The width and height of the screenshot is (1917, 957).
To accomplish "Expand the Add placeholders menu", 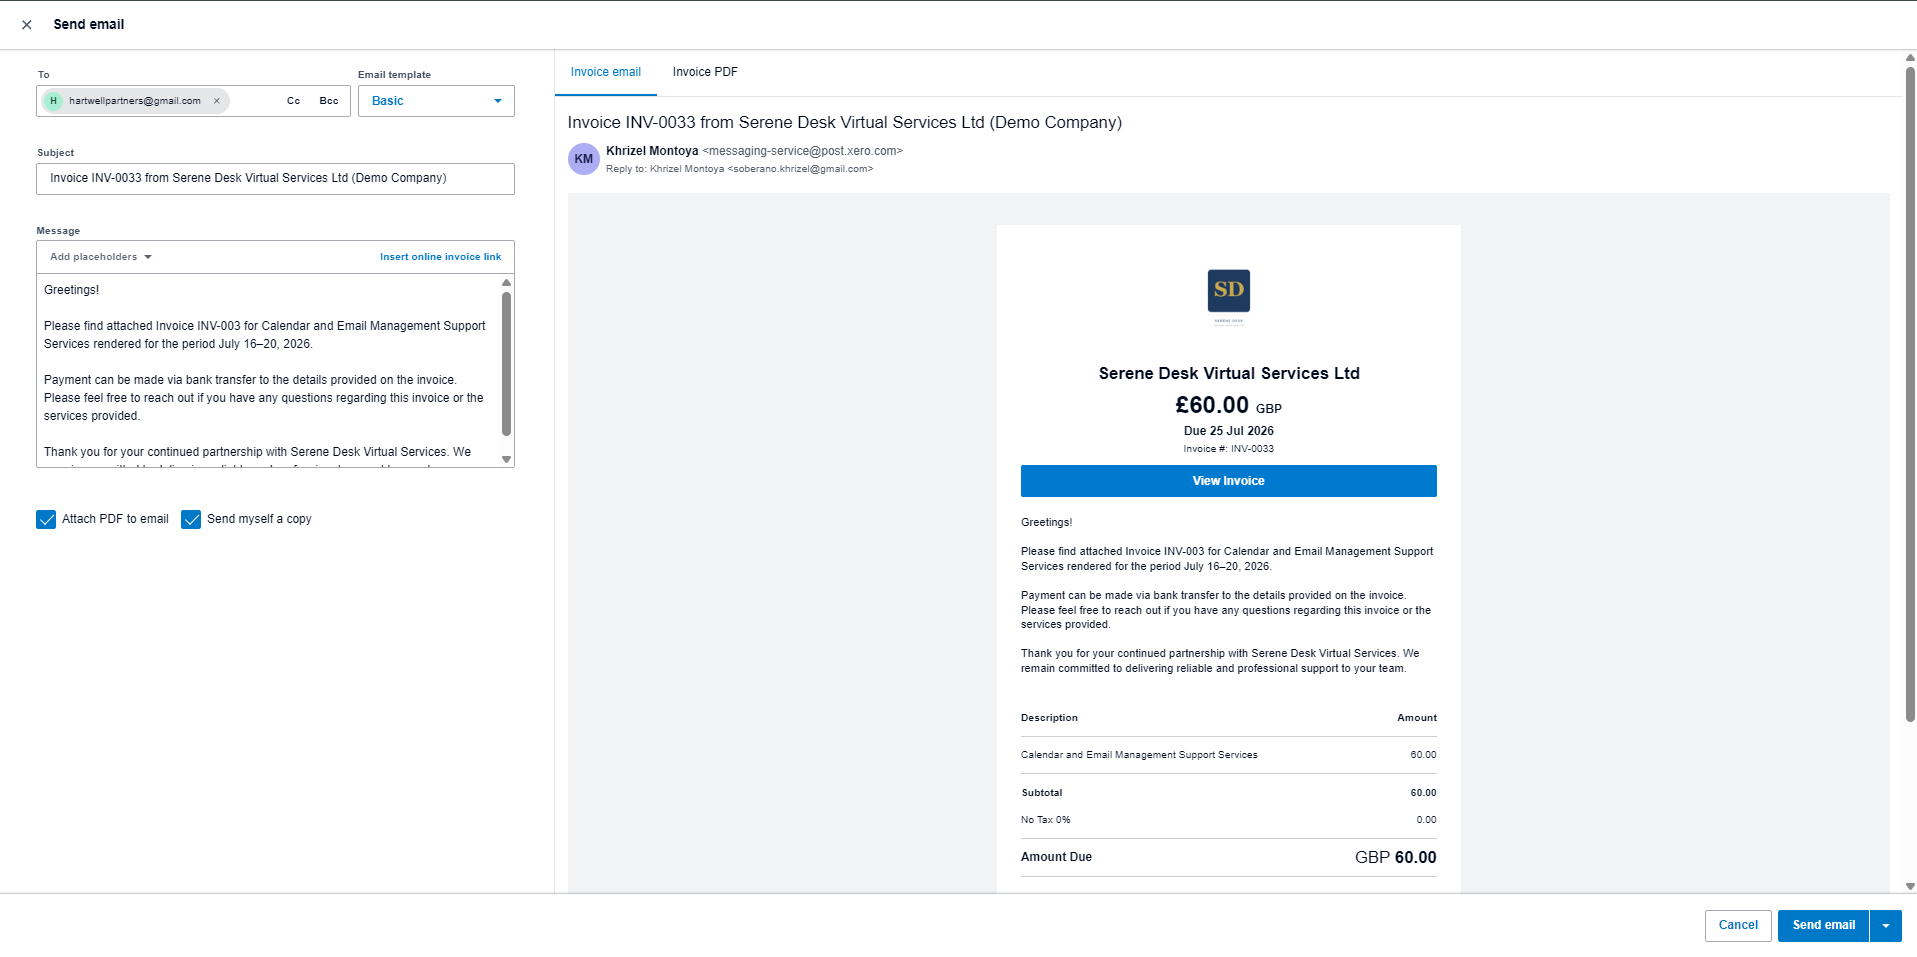I will (101, 257).
